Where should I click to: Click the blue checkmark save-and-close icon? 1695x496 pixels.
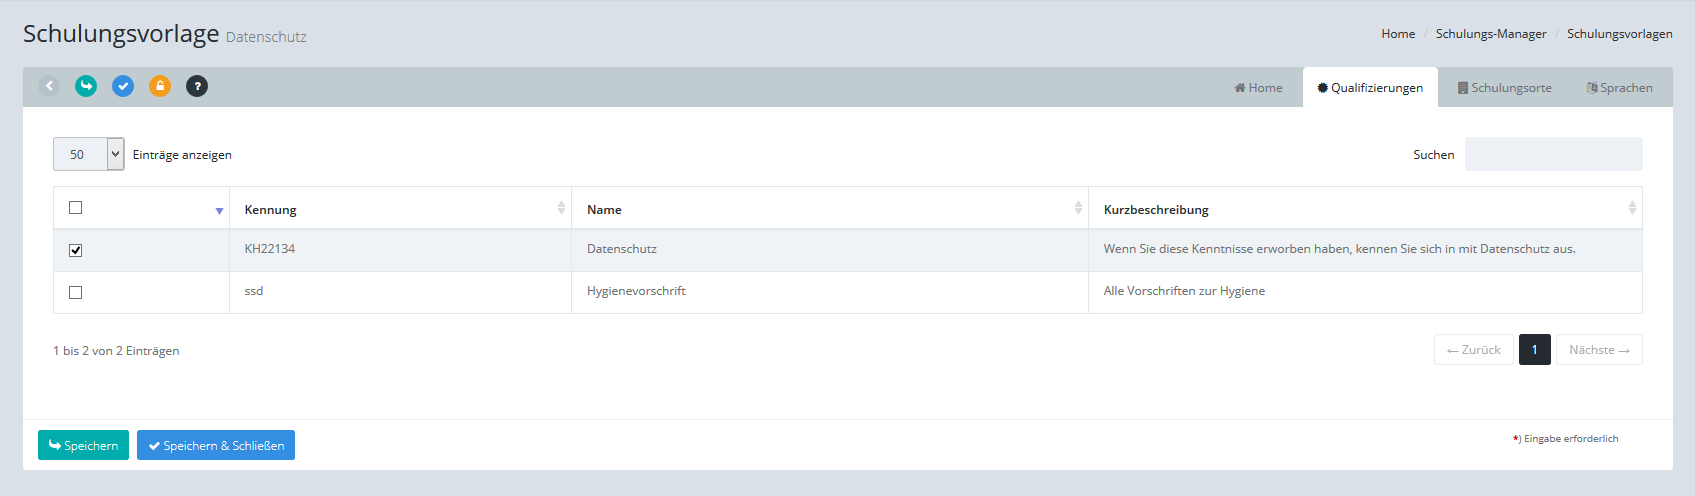[123, 86]
